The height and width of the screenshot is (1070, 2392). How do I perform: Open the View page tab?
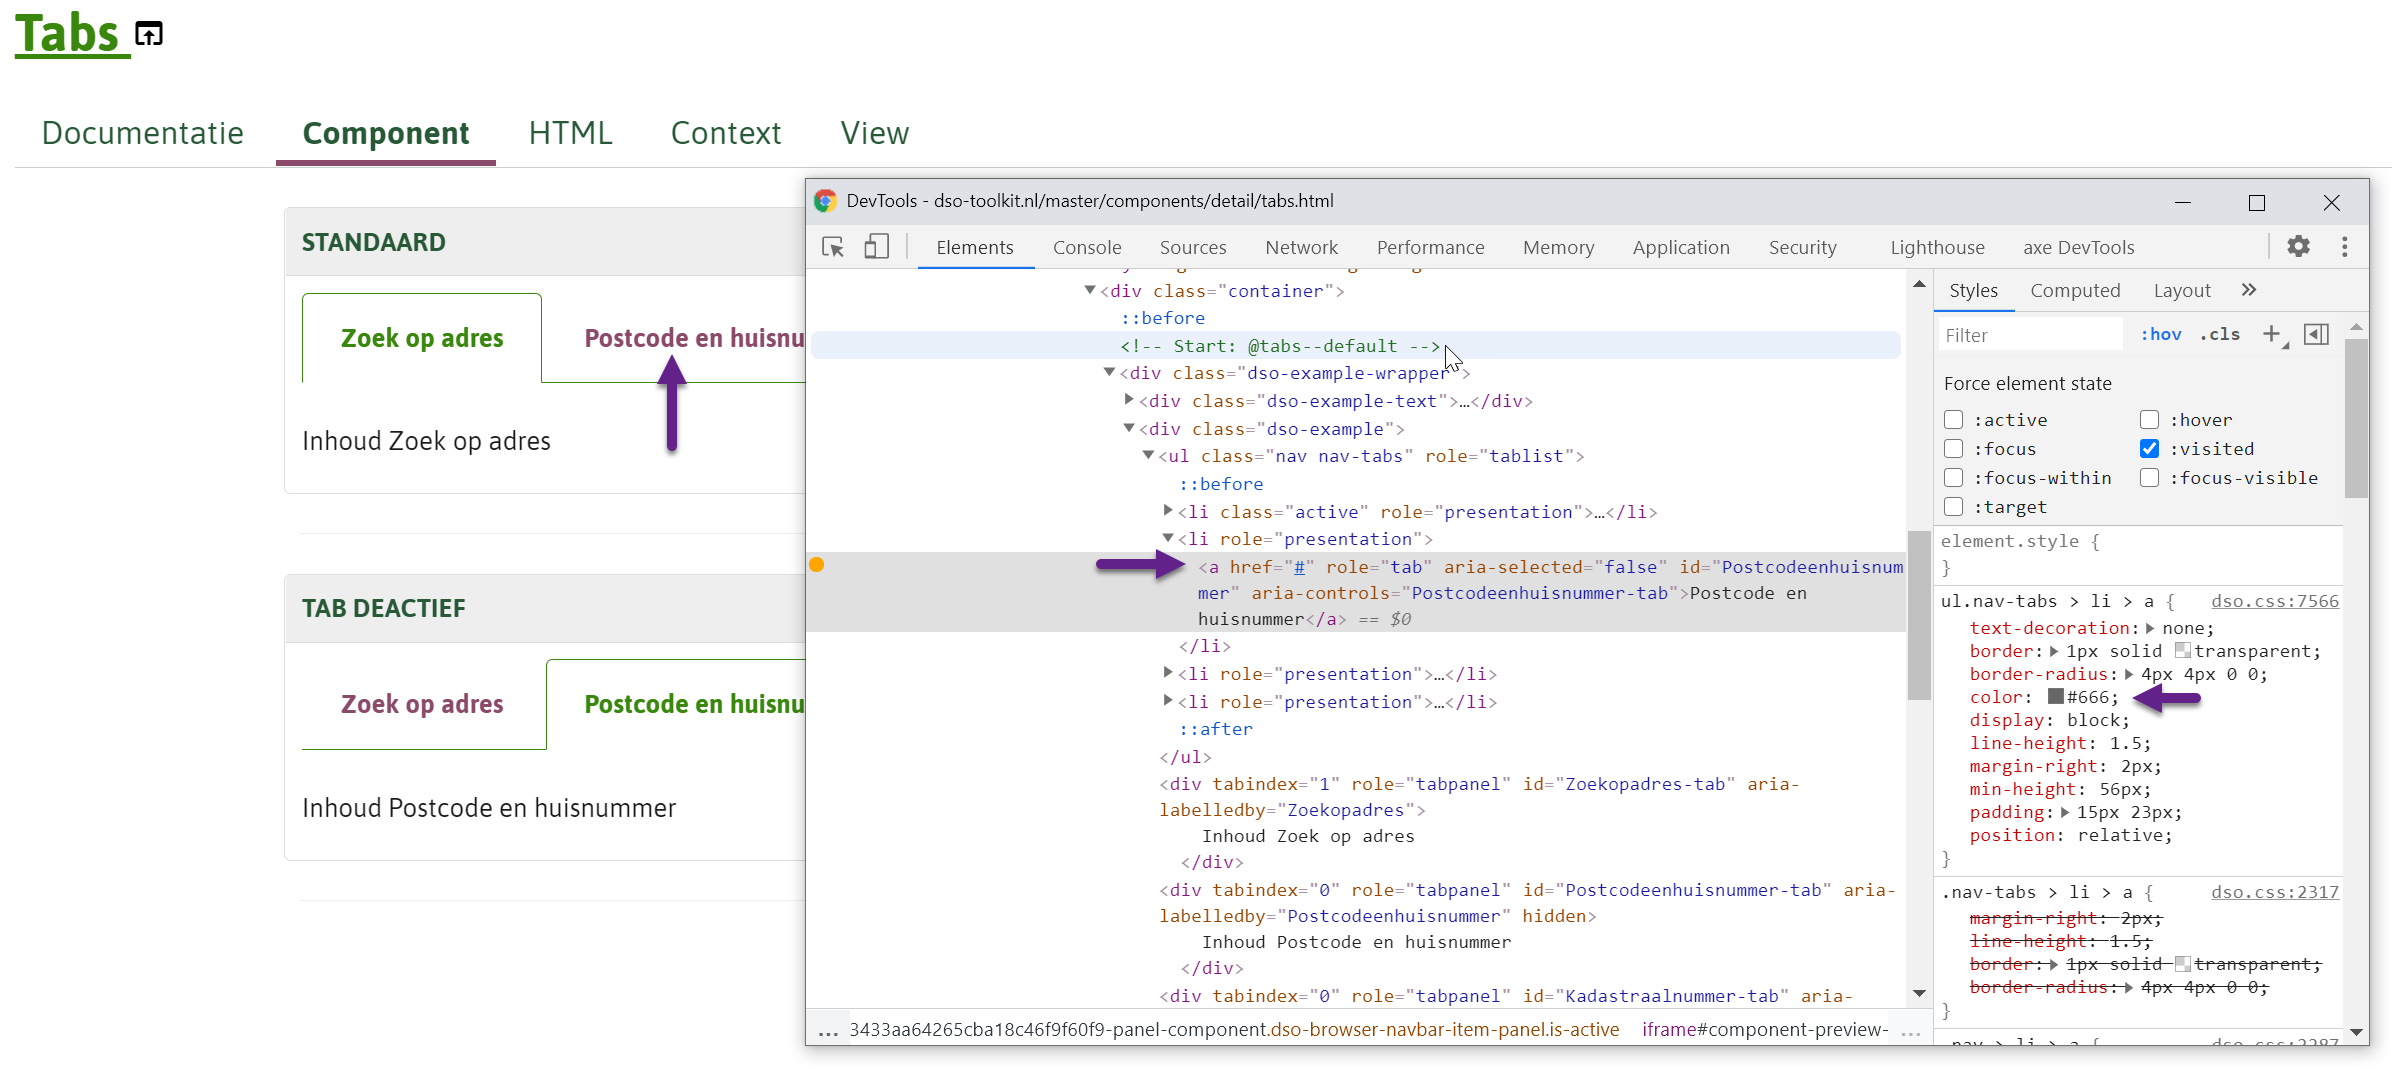pos(874,133)
